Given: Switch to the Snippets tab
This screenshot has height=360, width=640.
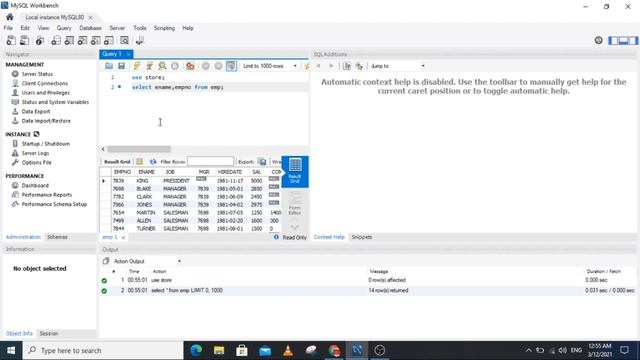Looking at the screenshot, I should 362,237.
